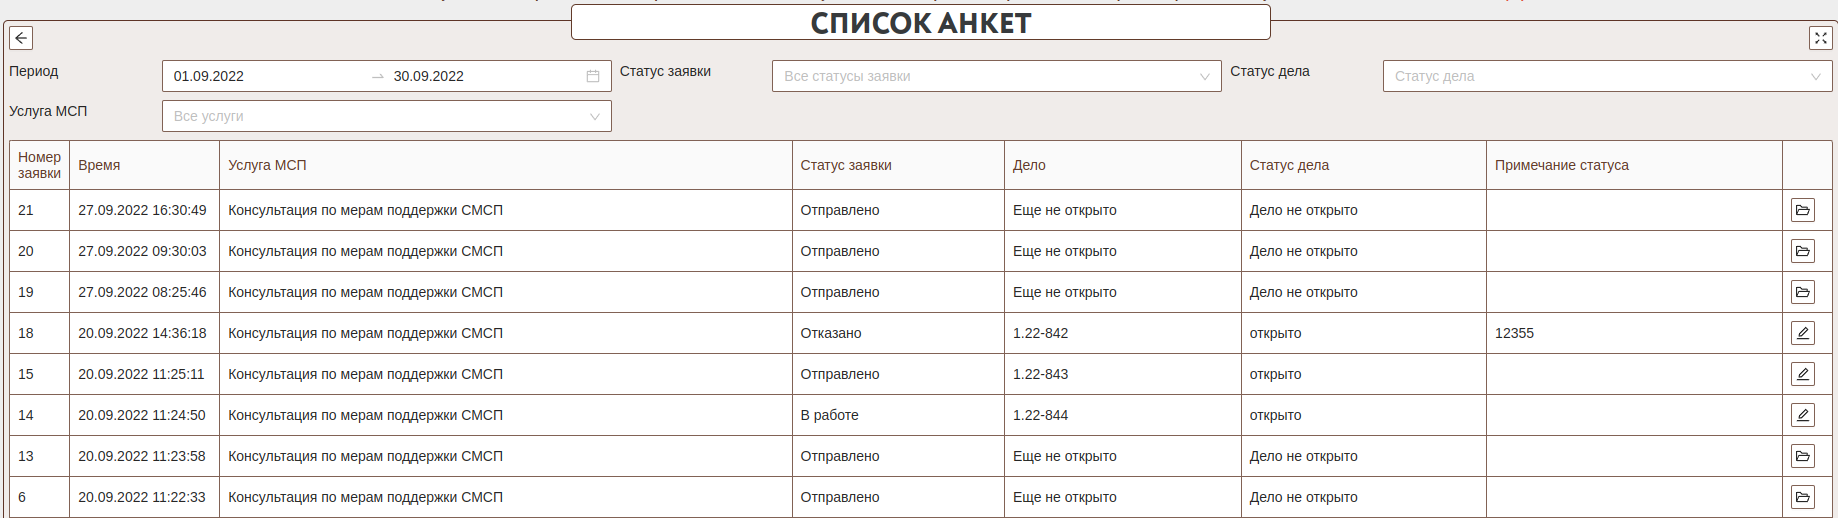This screenshot has height=518, width=1838.
Task: Open folder icon for application 19
Action: tap(1802, 292)
